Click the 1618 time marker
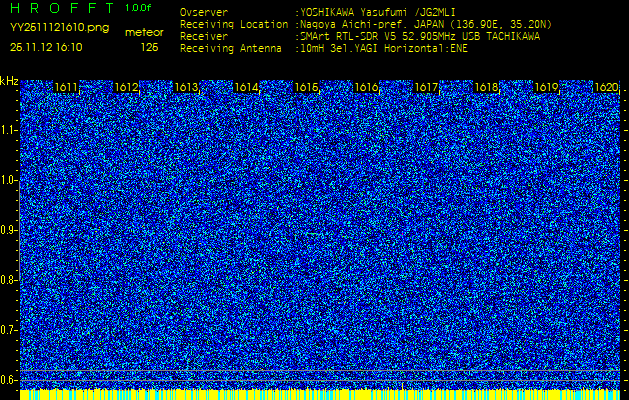 (487, 87)
